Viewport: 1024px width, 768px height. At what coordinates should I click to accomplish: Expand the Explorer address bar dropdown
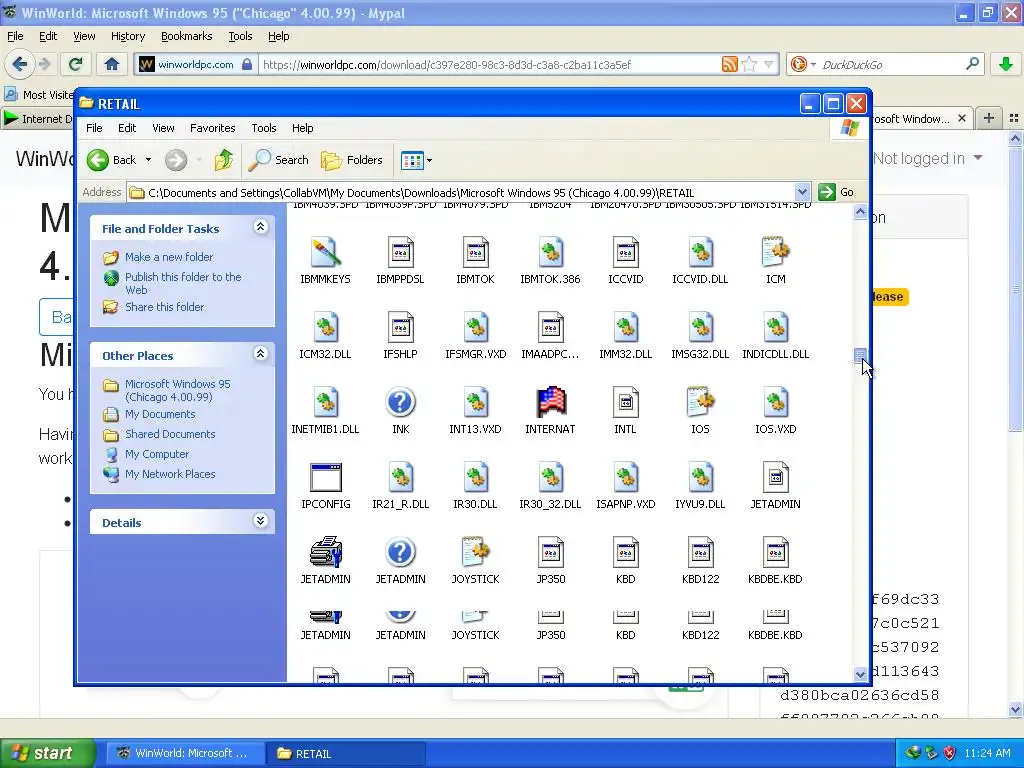(802, 192)
